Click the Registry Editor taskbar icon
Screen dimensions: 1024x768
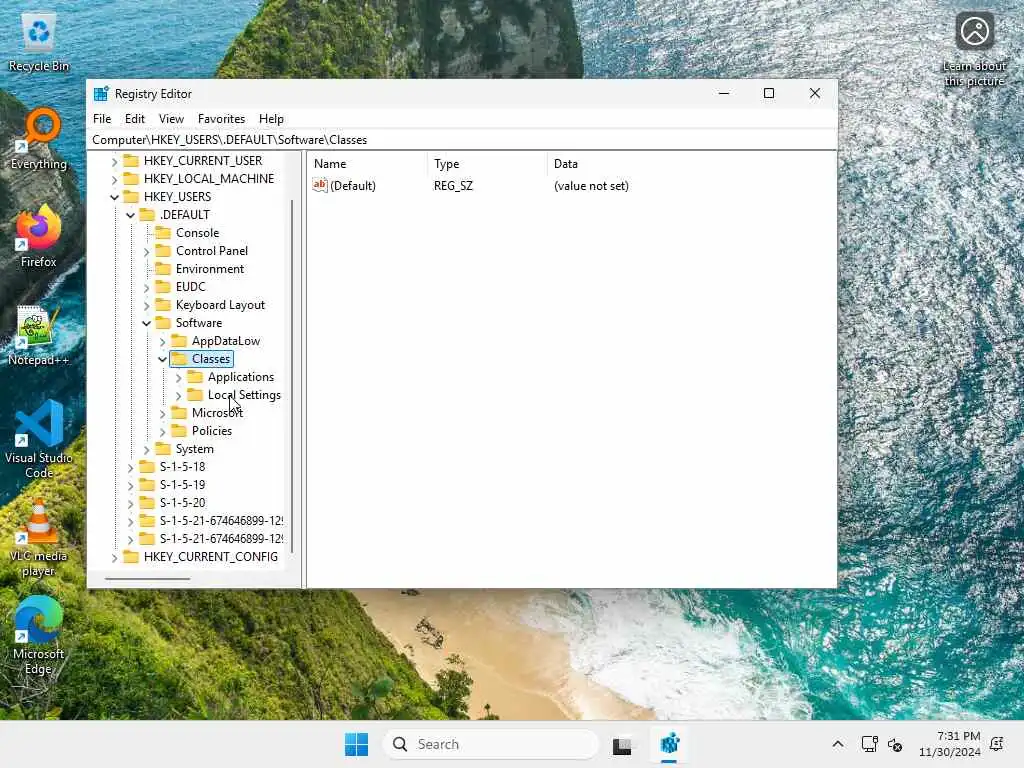(x=669, y=744)
